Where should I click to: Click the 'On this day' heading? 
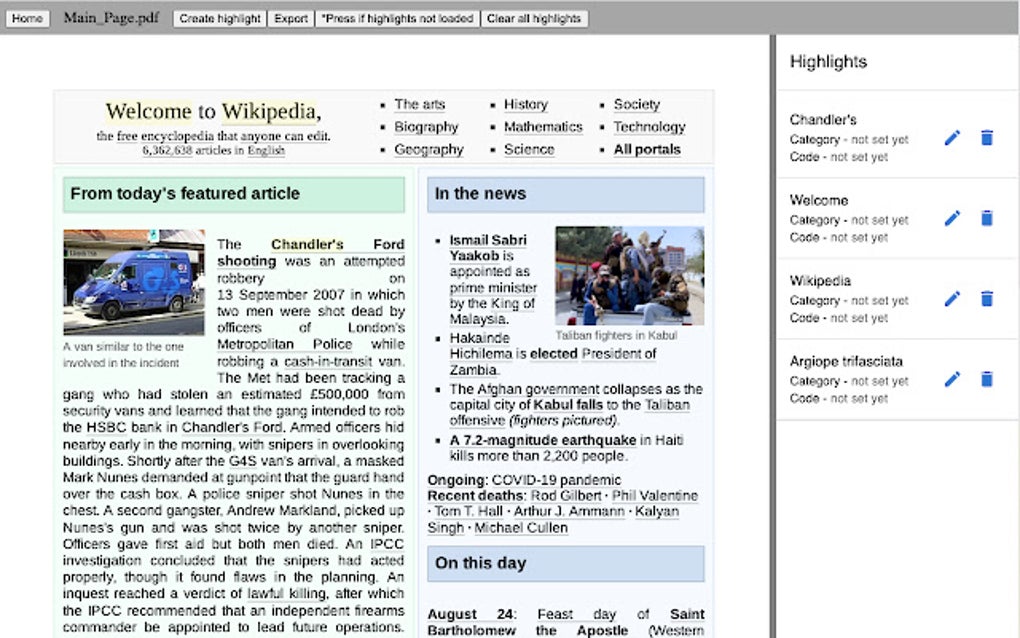(480, 563)
